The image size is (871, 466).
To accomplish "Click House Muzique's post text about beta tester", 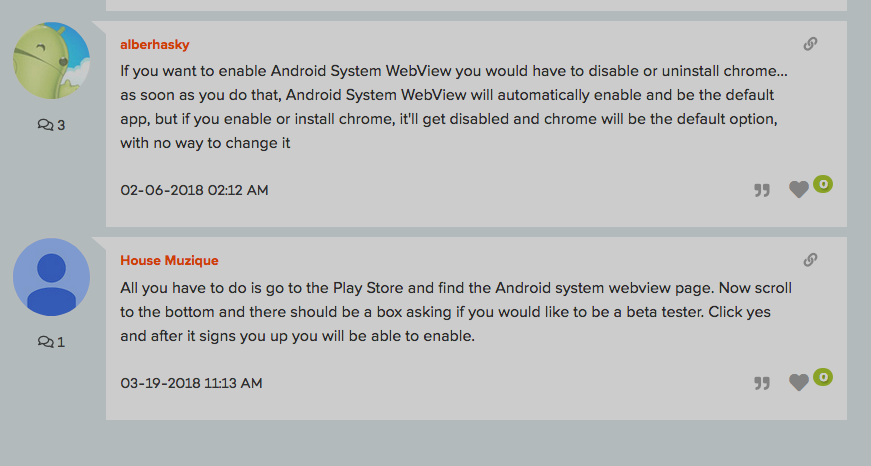I will [x=456, y=312].
